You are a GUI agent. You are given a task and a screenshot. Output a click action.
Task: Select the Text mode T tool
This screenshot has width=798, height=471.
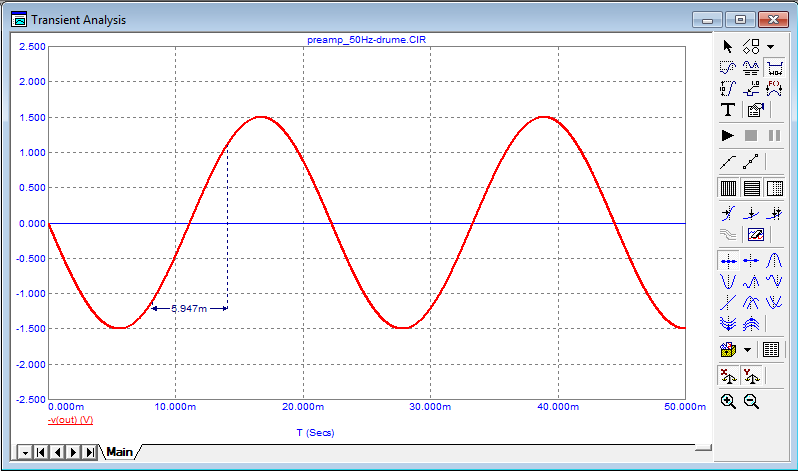tap(728, 109)
